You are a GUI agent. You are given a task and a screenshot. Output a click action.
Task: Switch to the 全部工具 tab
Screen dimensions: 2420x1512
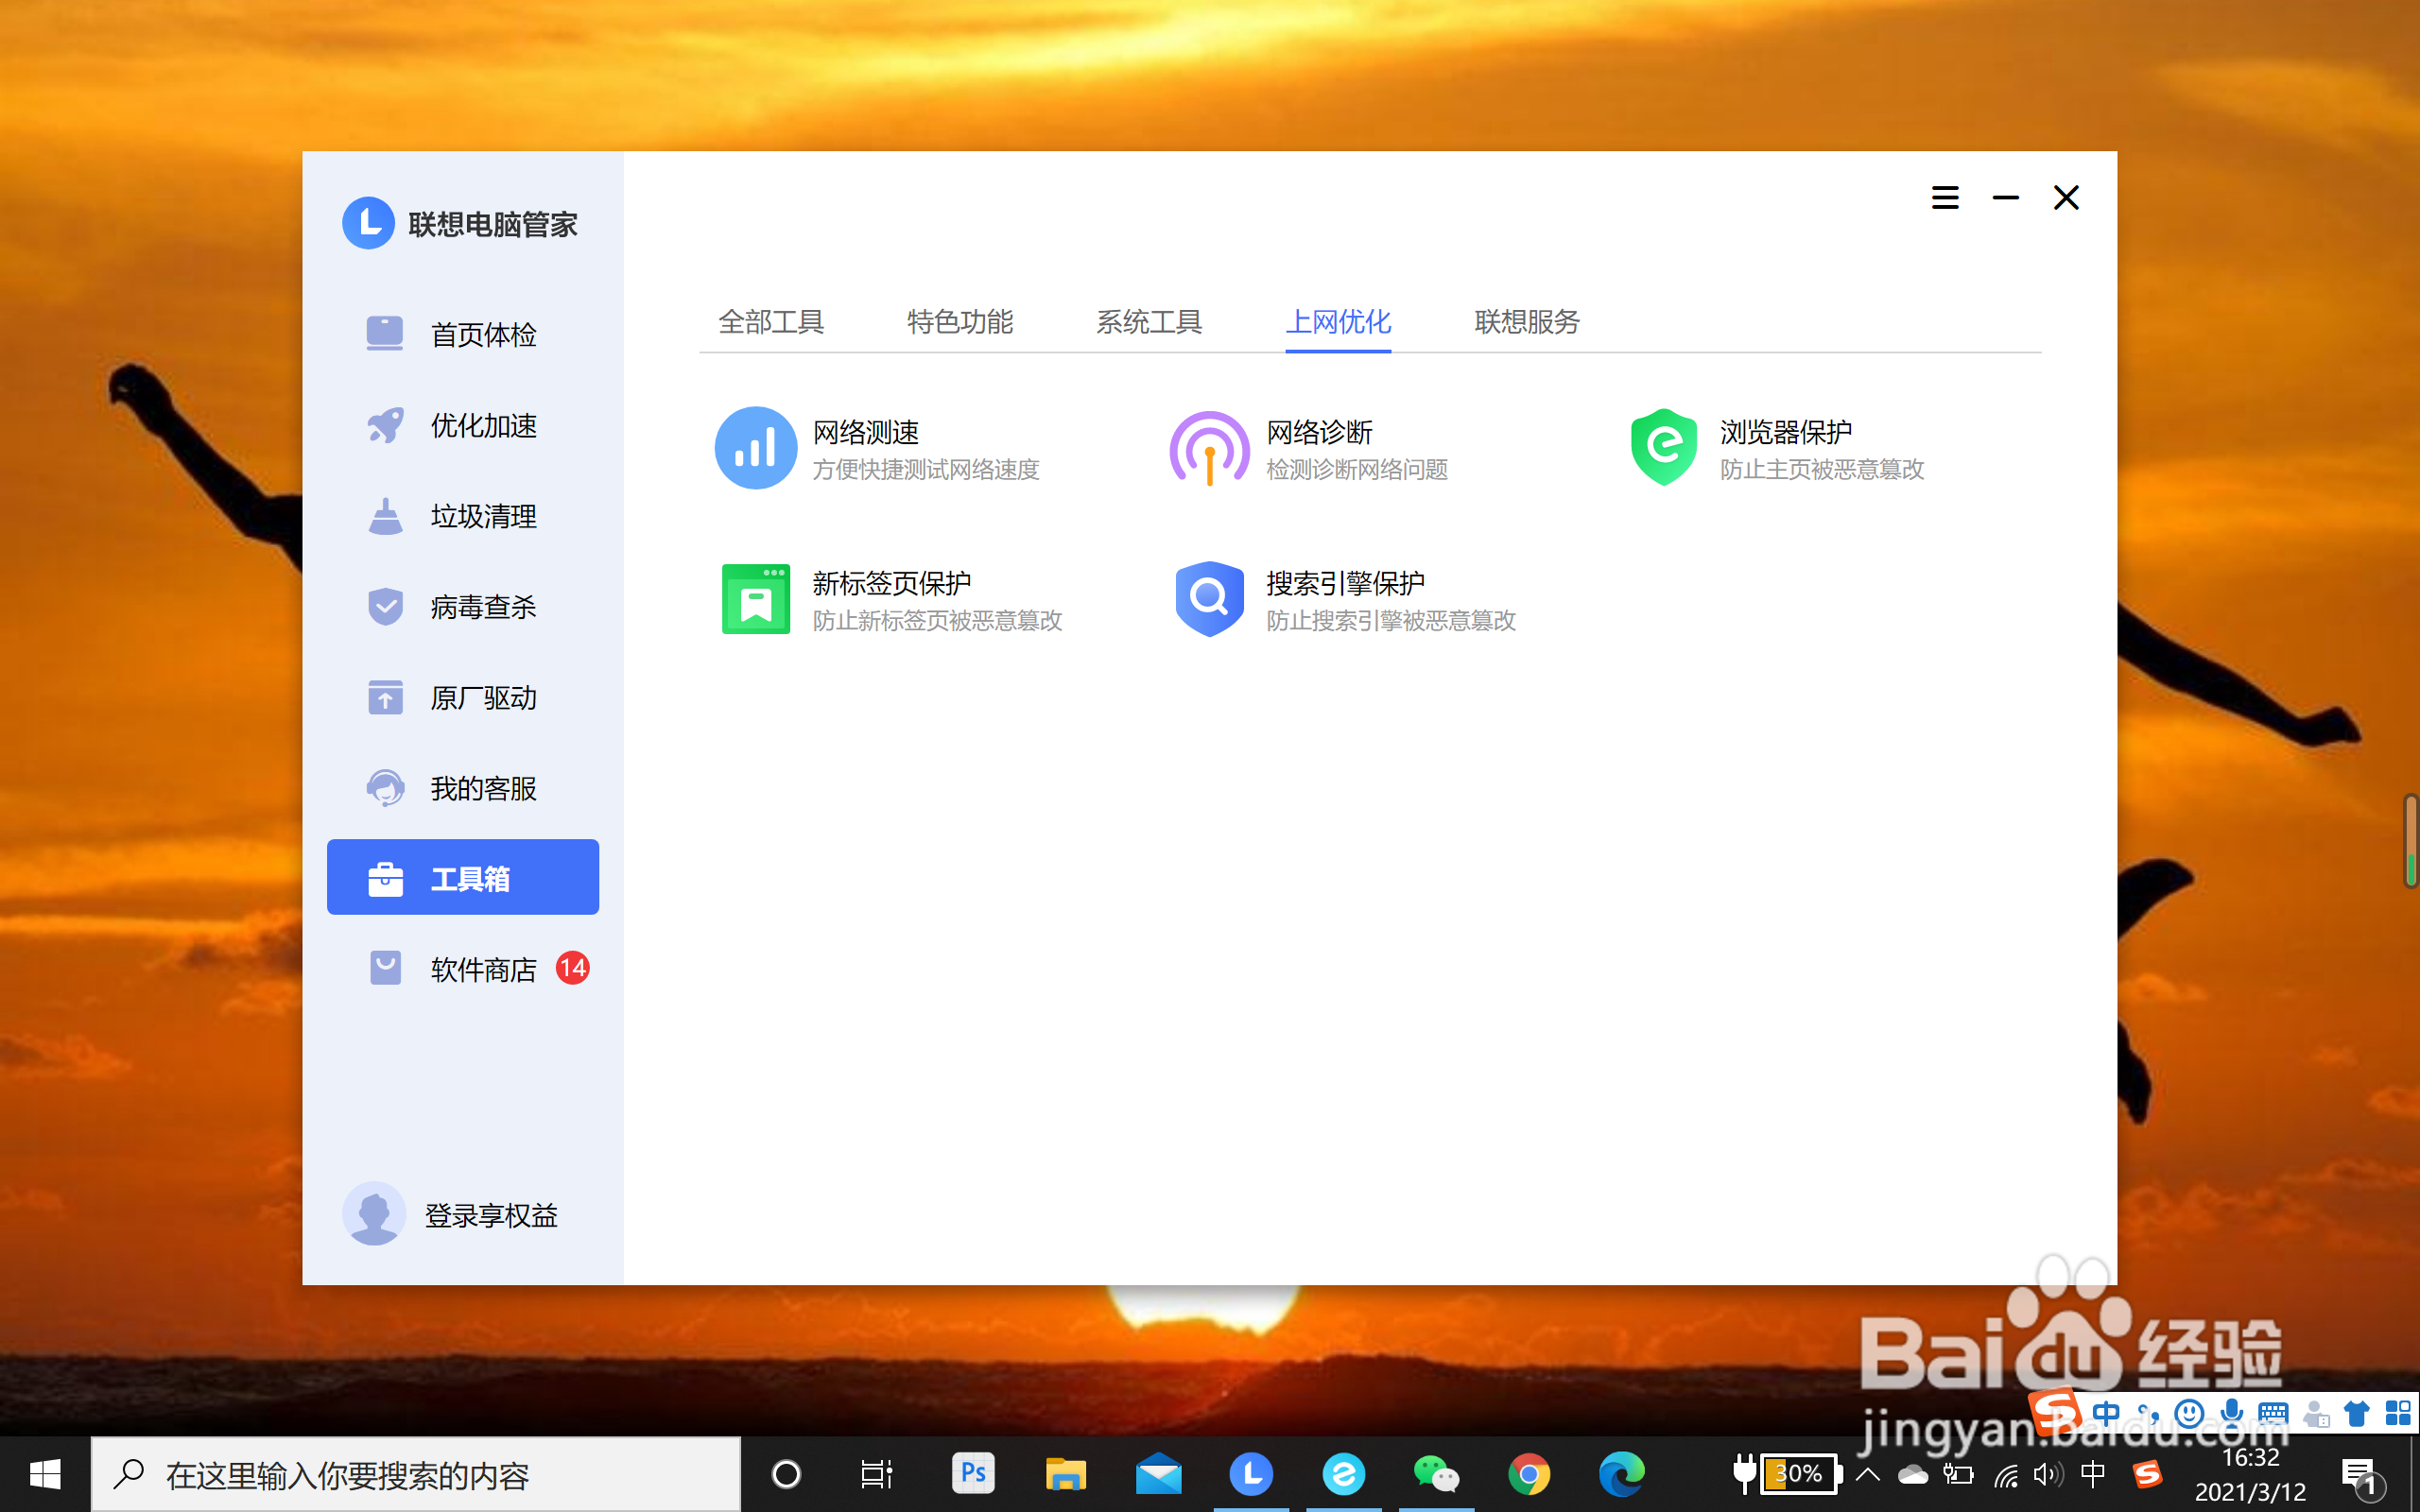[x=770, y=322]
